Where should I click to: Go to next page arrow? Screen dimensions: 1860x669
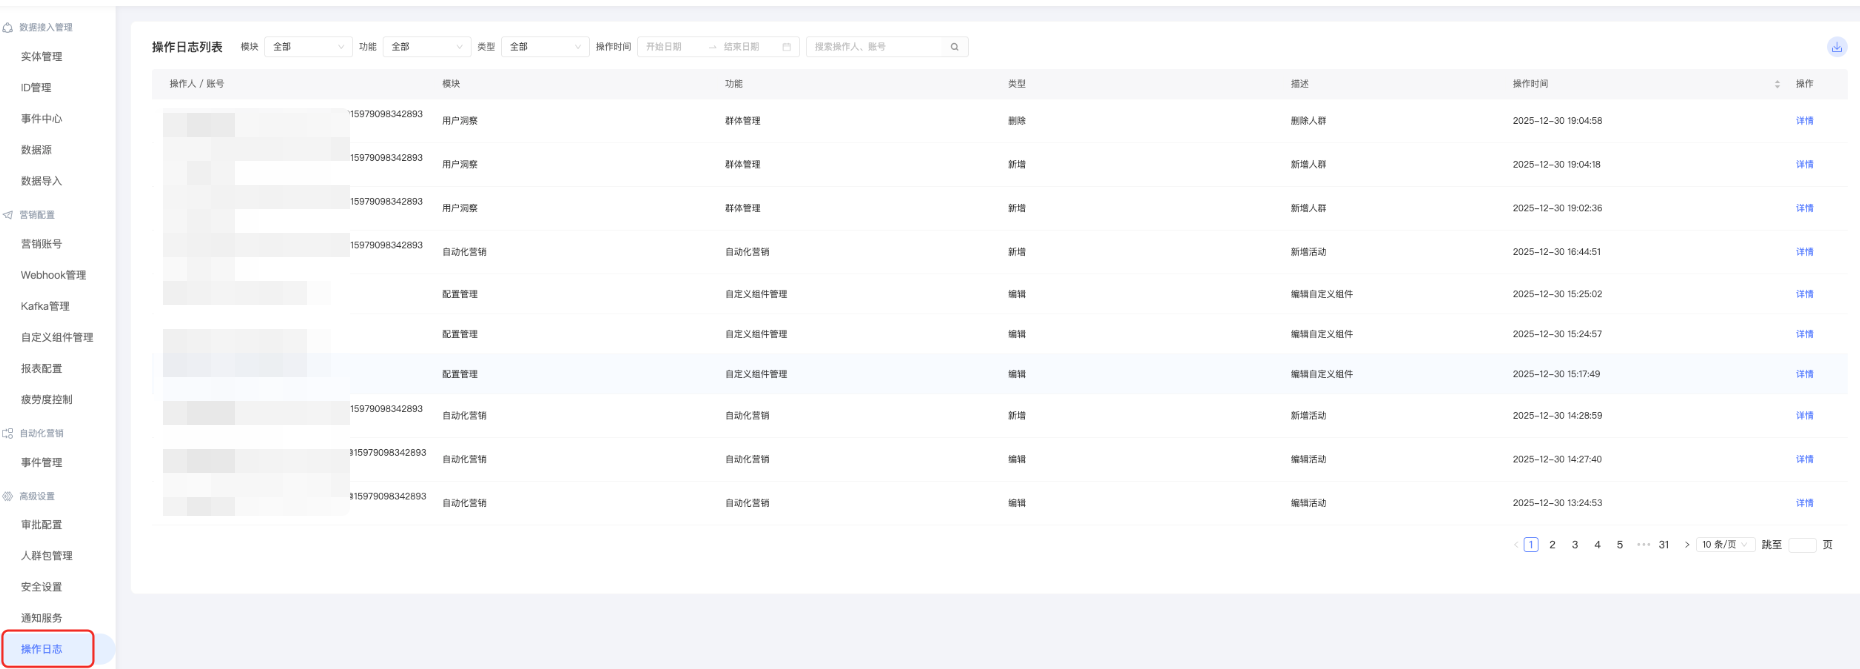tap(1686, 545)
